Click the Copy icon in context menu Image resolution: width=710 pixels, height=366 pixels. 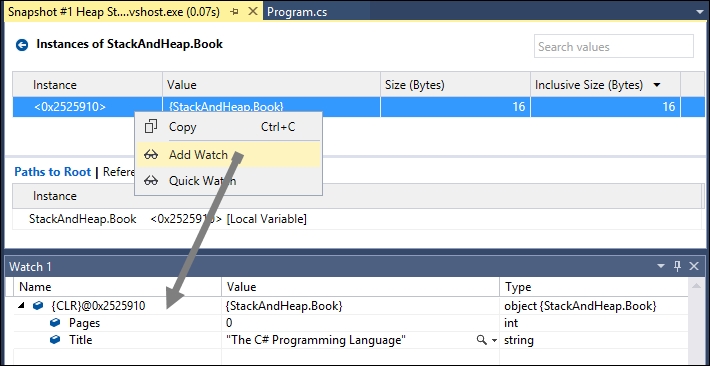(151, 126)
